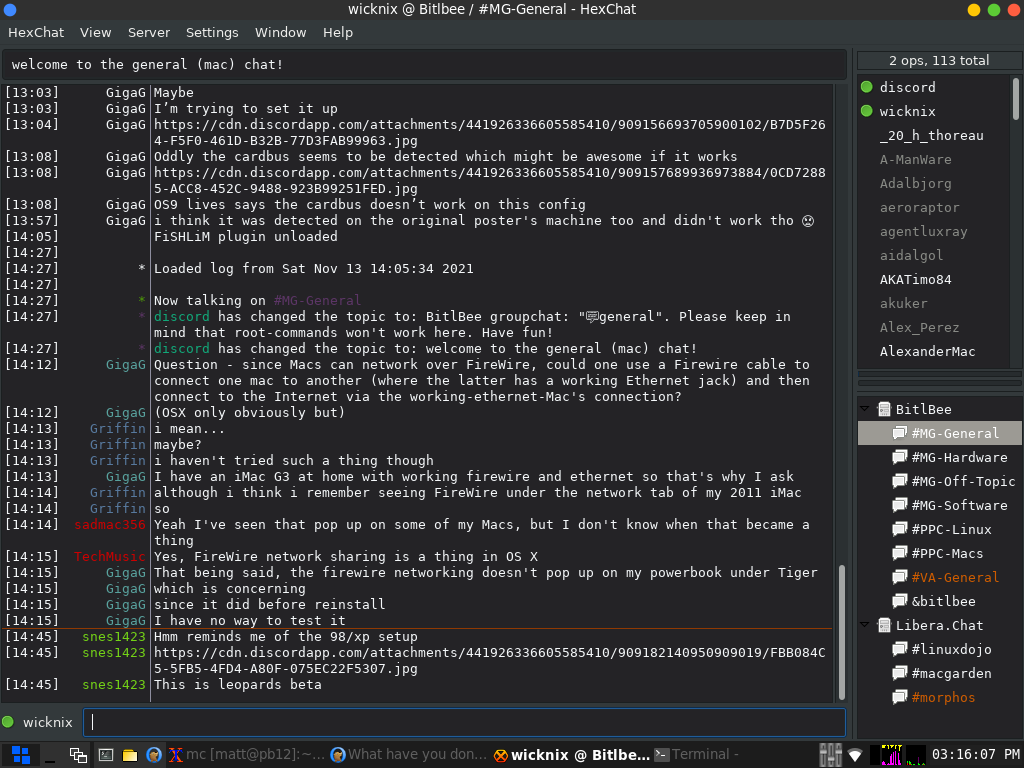Click the BitlBee server icon
Image resolution: width=1024 pixels, height=768 pixels.
click(x=884, y=409)
